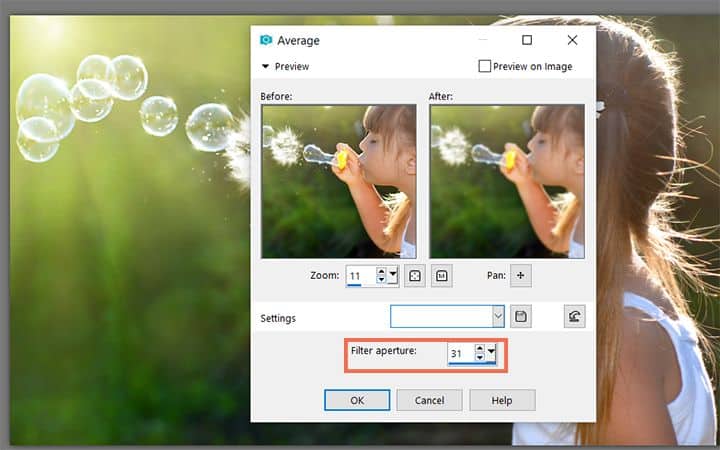Image resolution: width=720 pixels, height=450 pixels.
Task: Click the zoom 1:1 view icon
Action: pyautogui.click(x=442, y=276)
